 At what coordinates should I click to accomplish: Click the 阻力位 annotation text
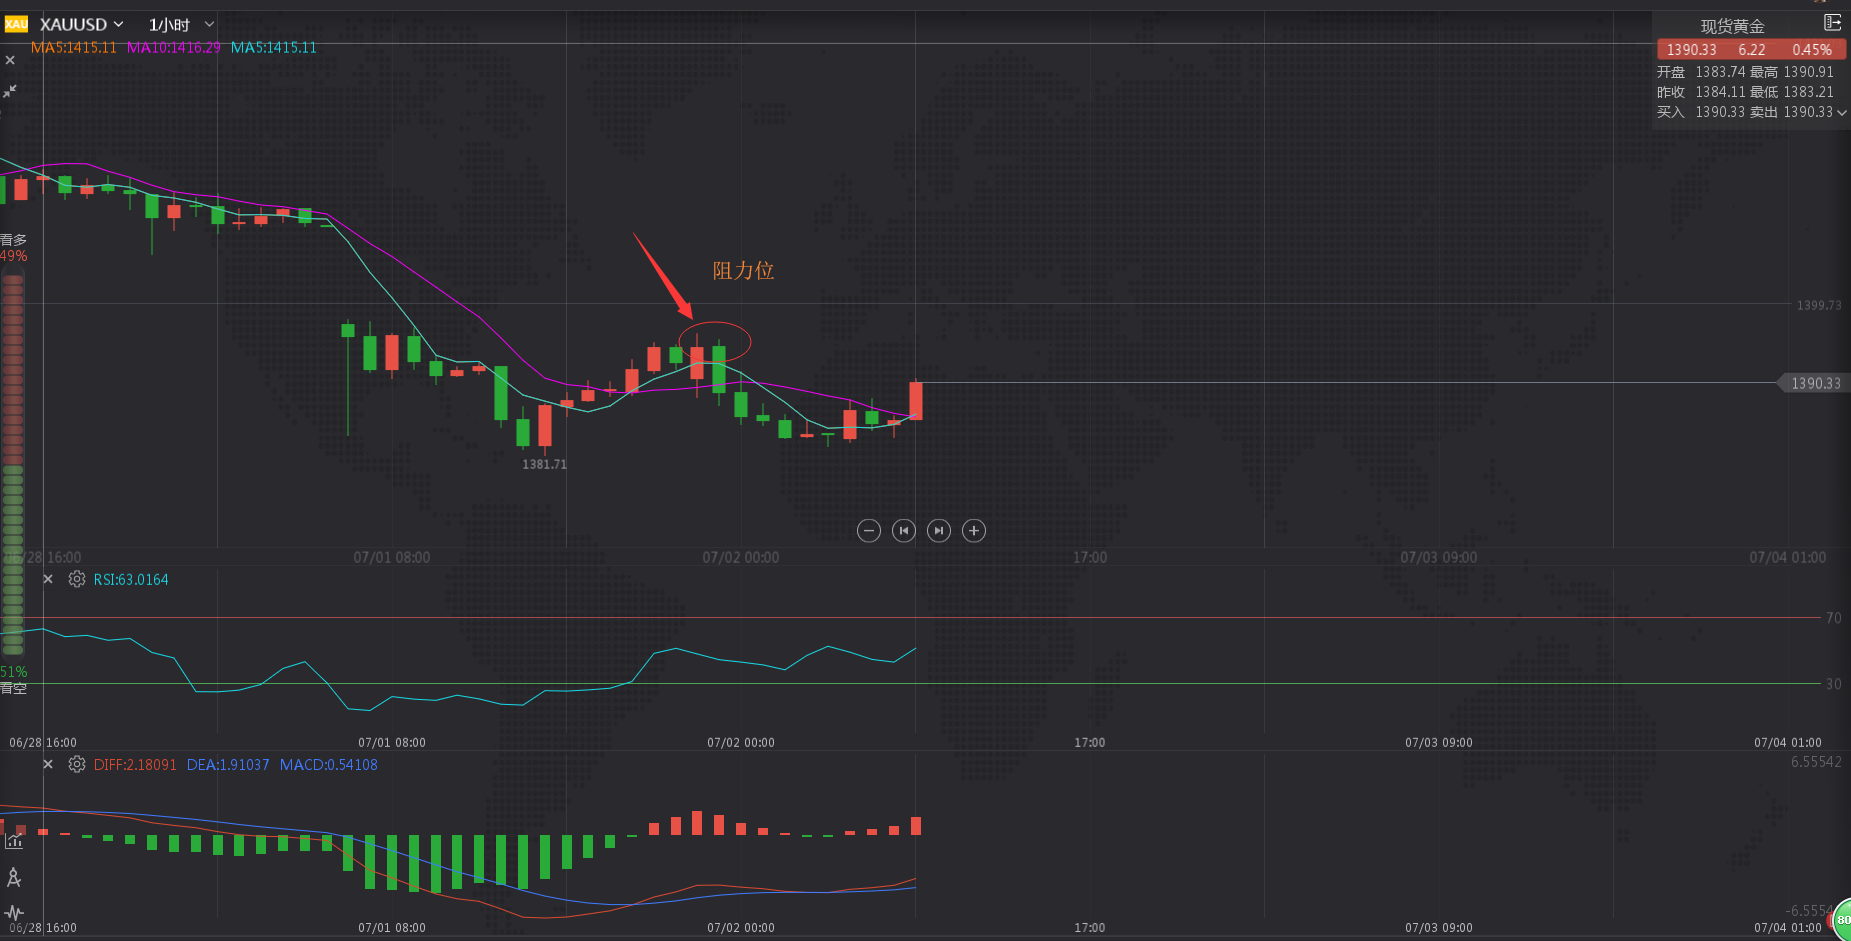[x=743, y=270]
